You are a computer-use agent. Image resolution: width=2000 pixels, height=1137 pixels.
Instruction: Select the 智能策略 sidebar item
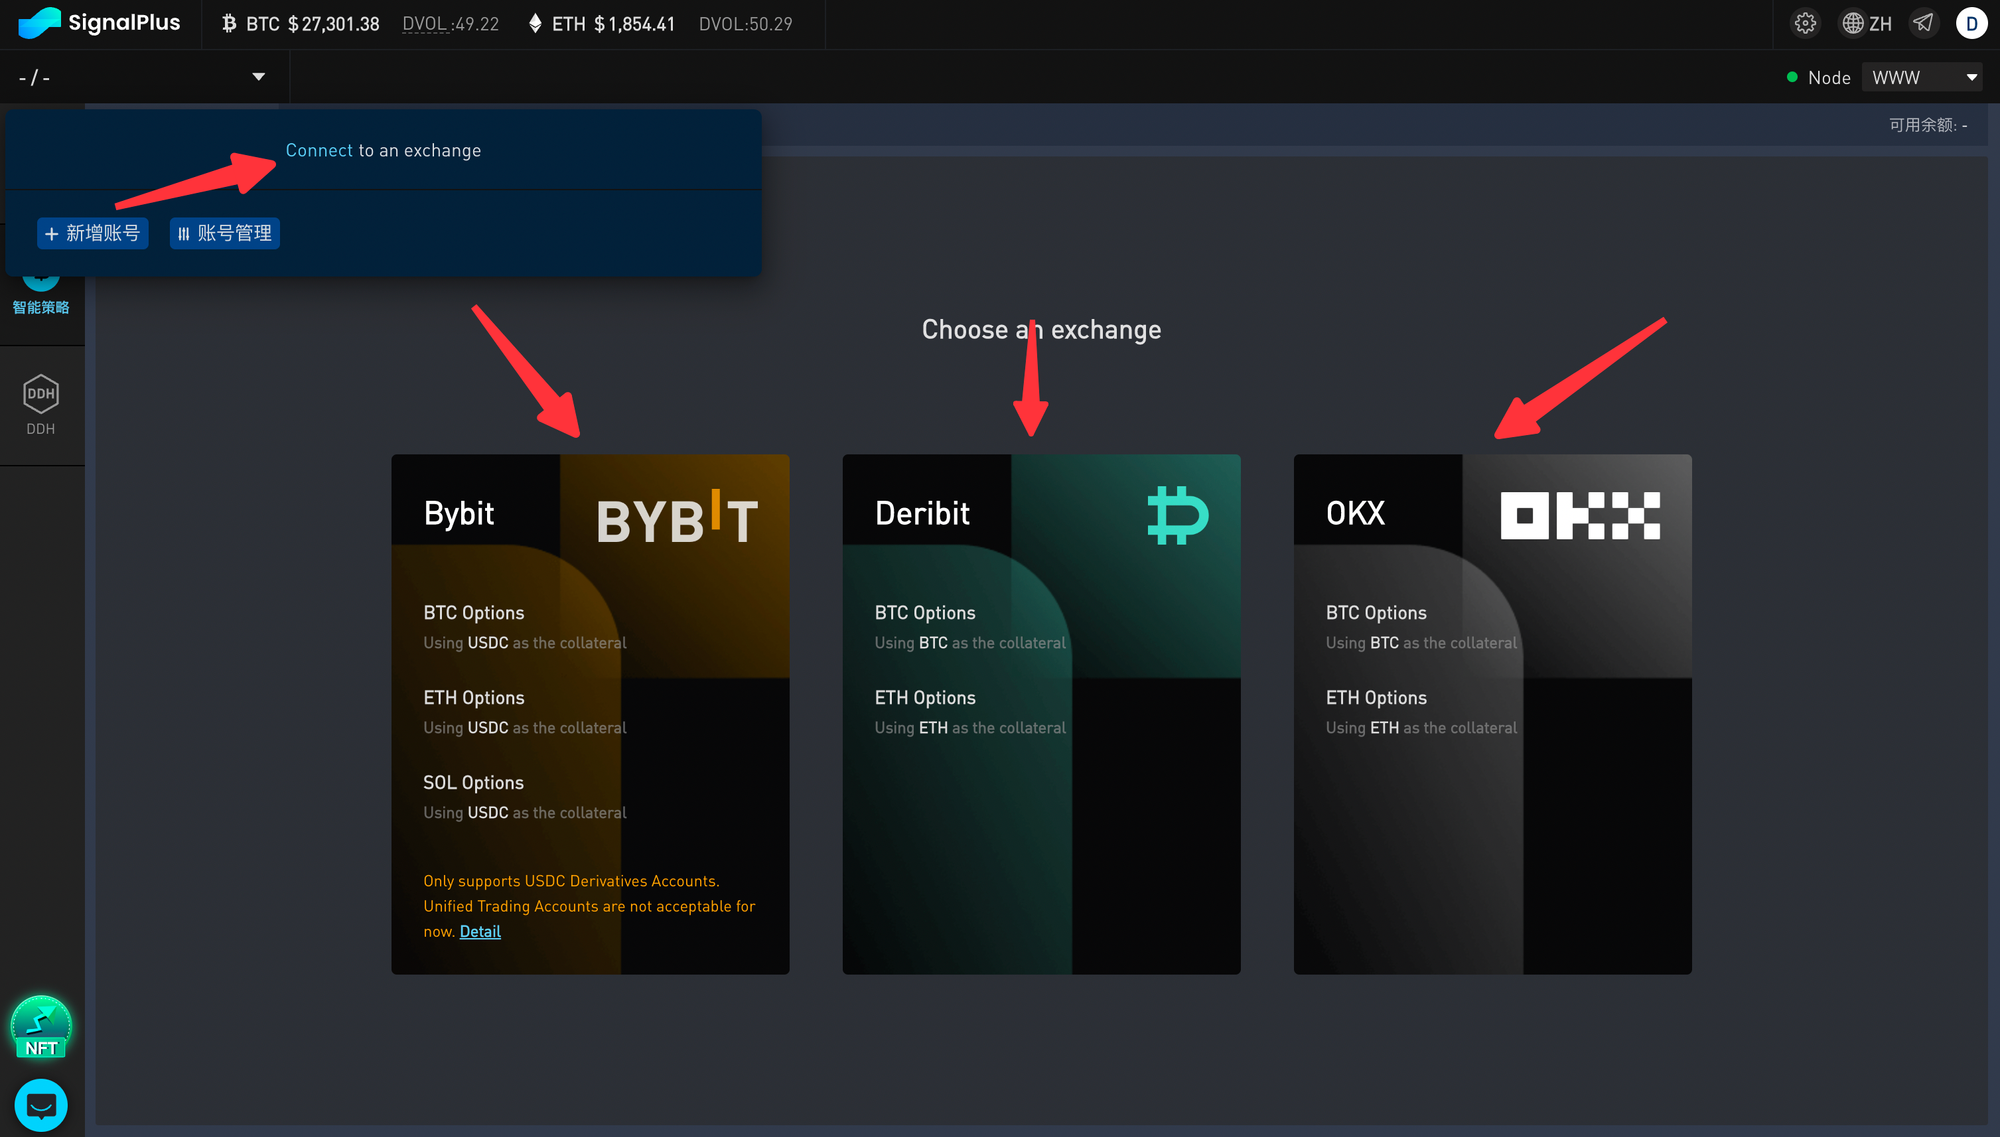pos(41,307)
